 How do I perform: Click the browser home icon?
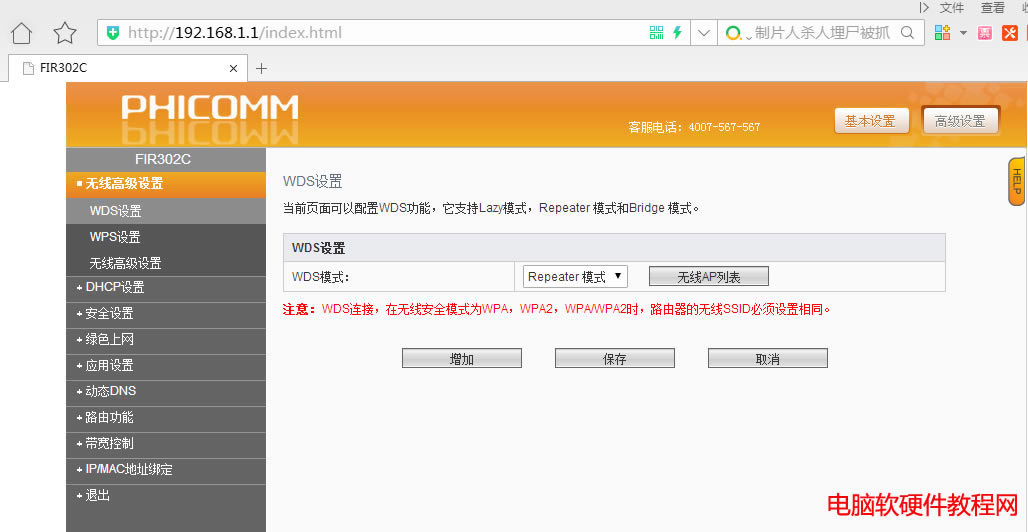[x=22, y=33]
